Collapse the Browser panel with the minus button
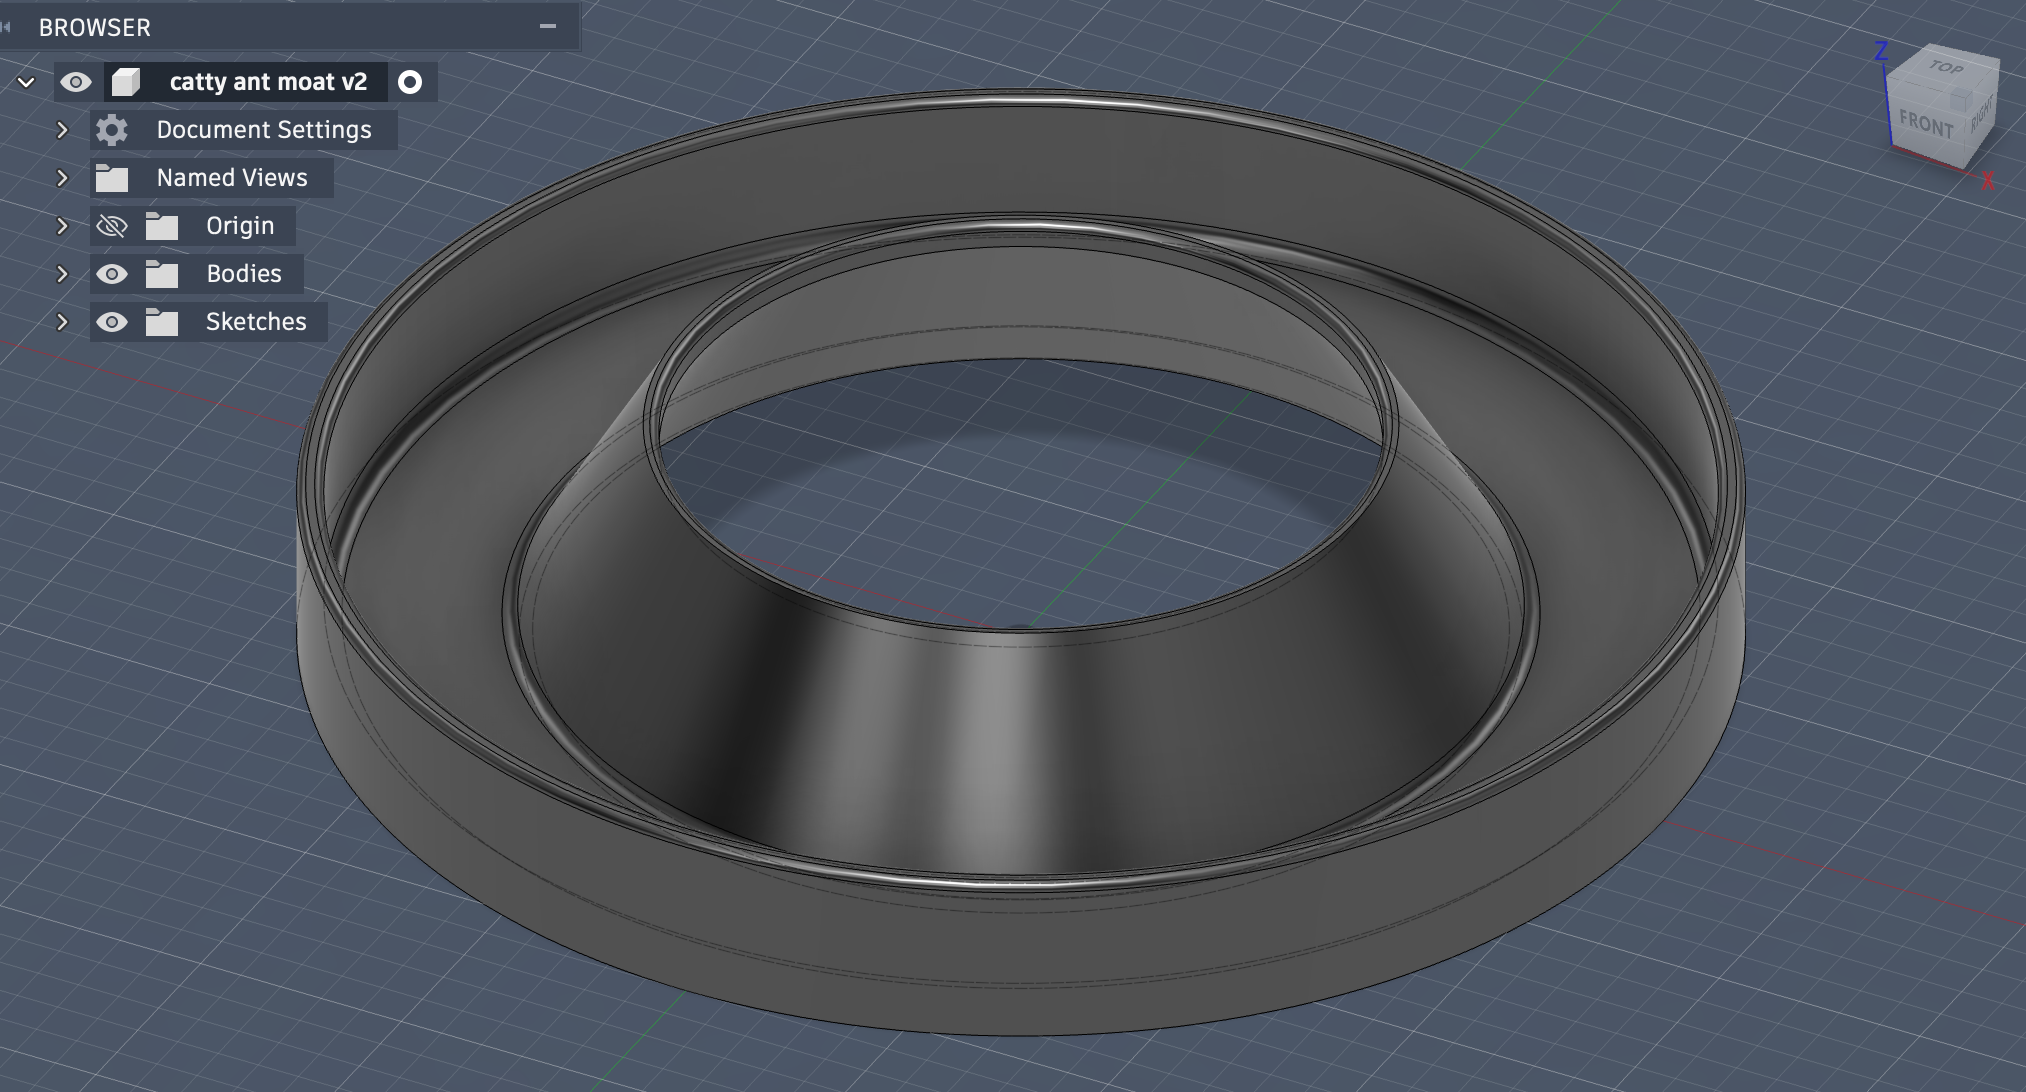The height and width of the screenshot is (1092, 2026). point(545,27)
